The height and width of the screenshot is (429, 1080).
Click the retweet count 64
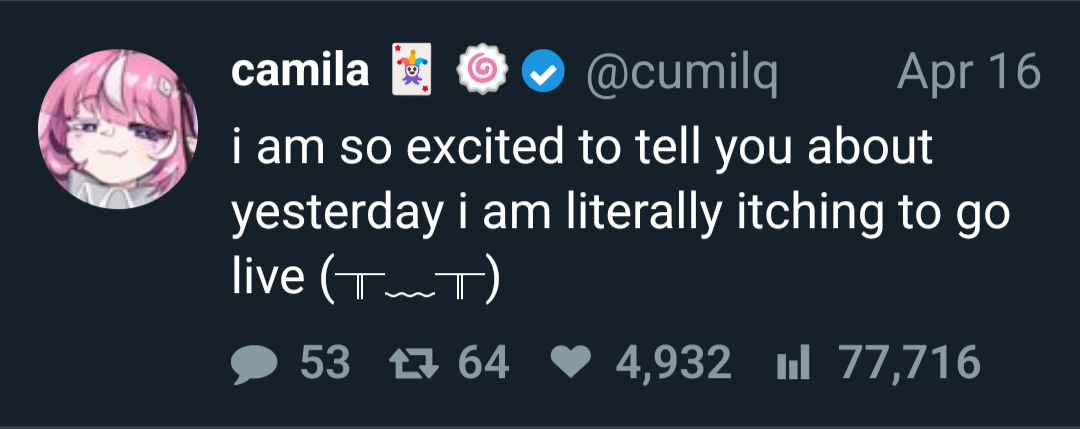pyautogui.click(x=483, y=363)
